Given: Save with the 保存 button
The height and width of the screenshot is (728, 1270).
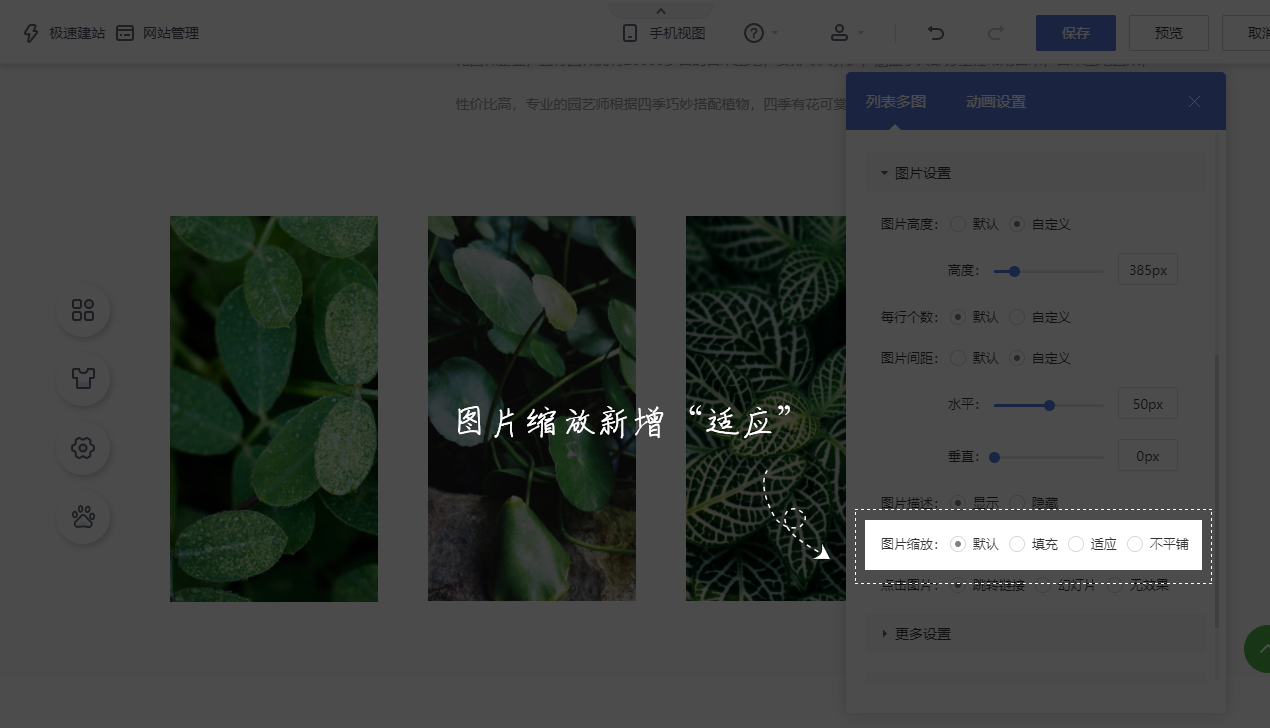Looking at the screenshot, I should coord(1076,33).
